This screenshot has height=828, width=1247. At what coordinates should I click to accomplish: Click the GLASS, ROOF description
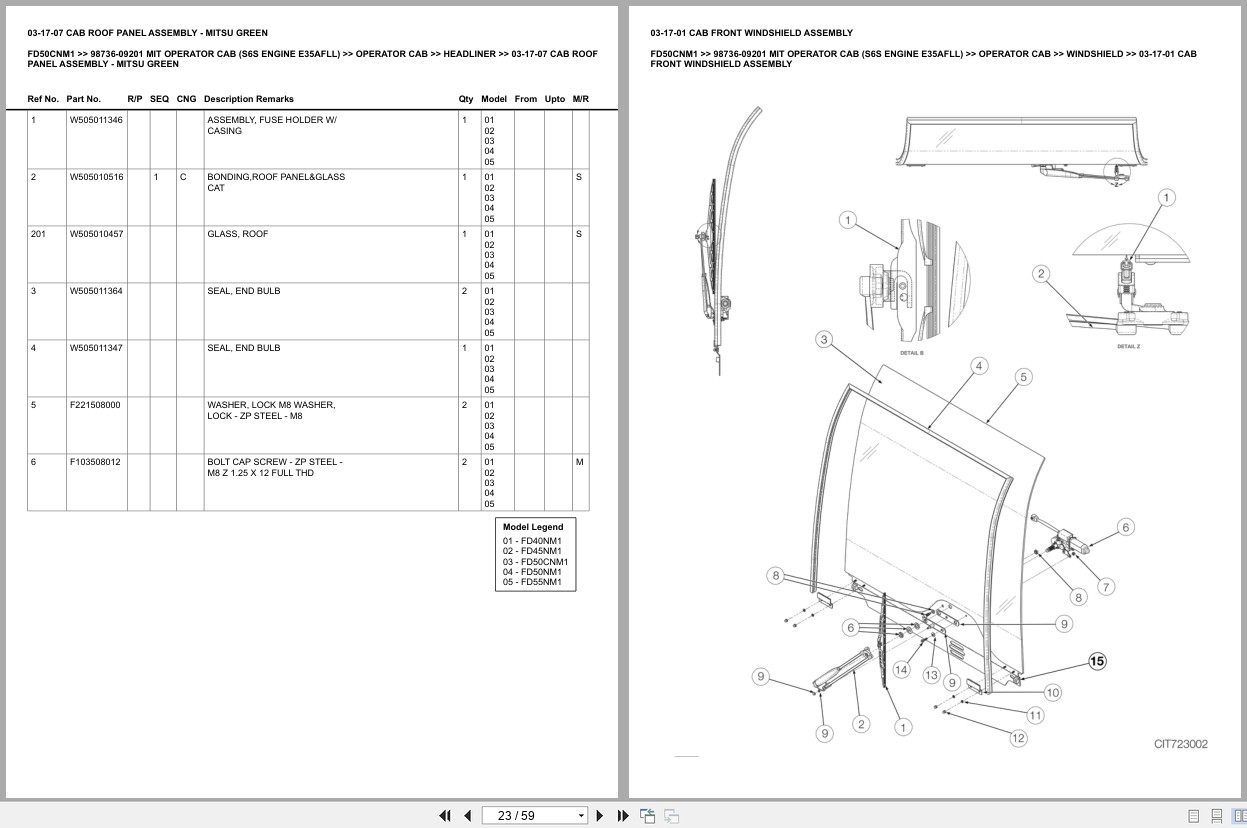click(x=238, y=234)
